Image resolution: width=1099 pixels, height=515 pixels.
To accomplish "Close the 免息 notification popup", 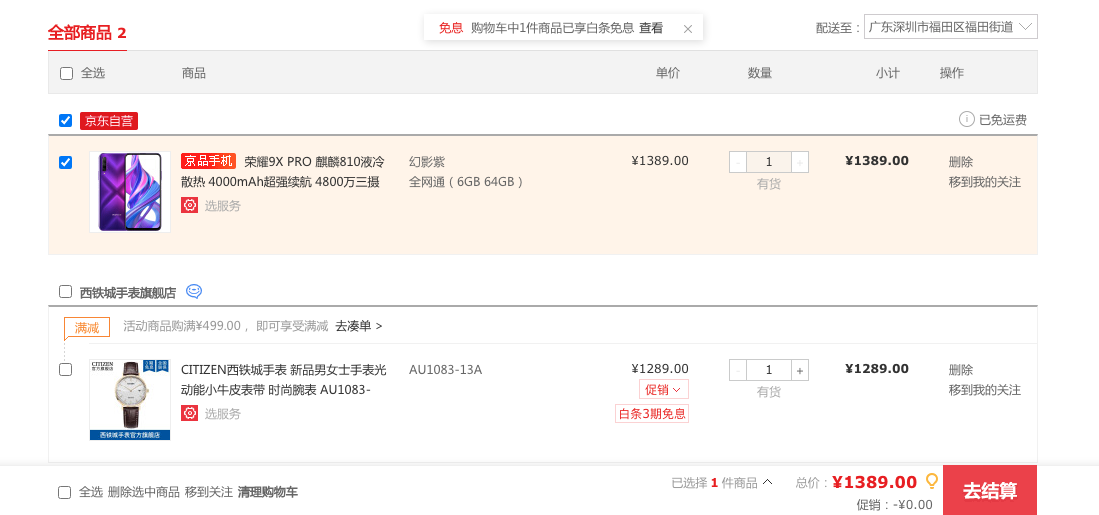I will click(x=687, y=29).
